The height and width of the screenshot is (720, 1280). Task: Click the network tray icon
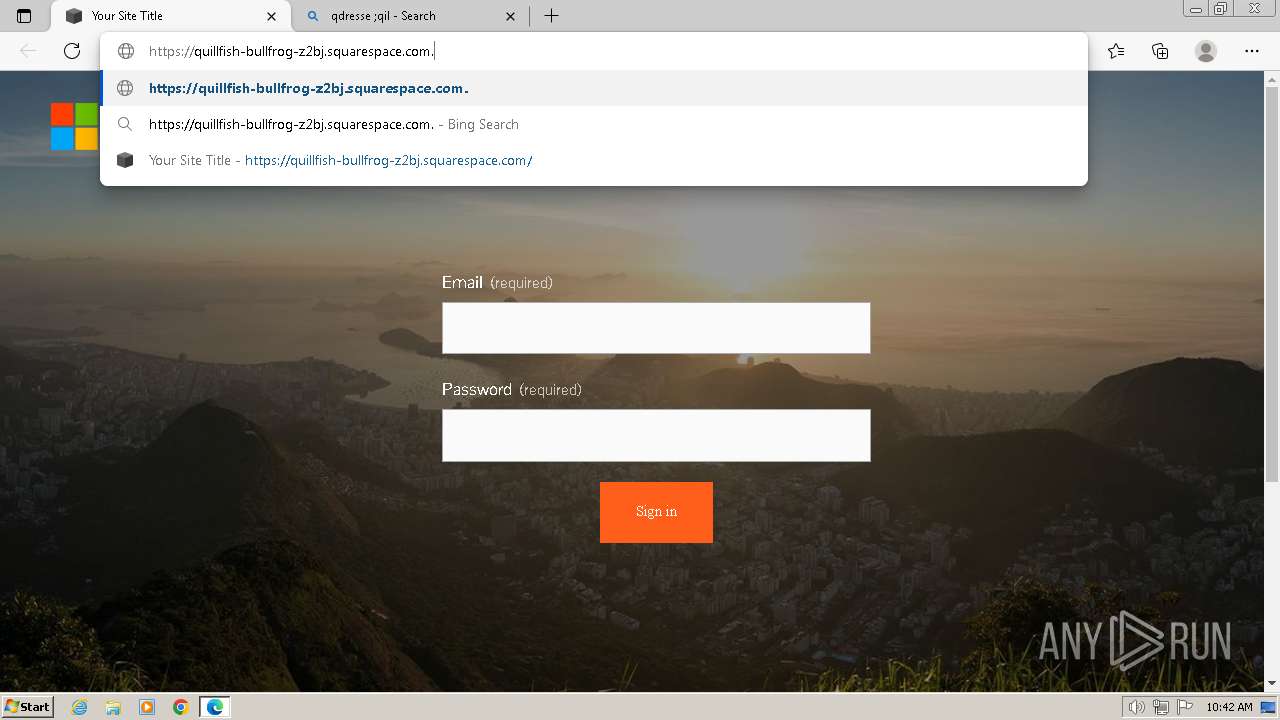1160,707
